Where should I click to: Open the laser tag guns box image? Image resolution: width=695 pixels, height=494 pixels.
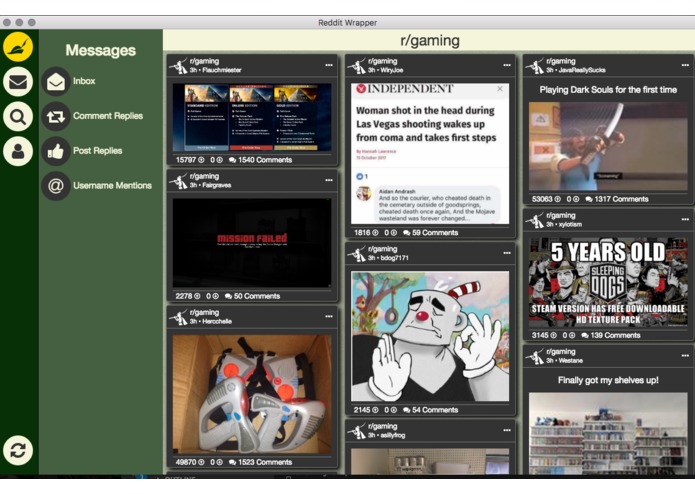coord(252,394)
